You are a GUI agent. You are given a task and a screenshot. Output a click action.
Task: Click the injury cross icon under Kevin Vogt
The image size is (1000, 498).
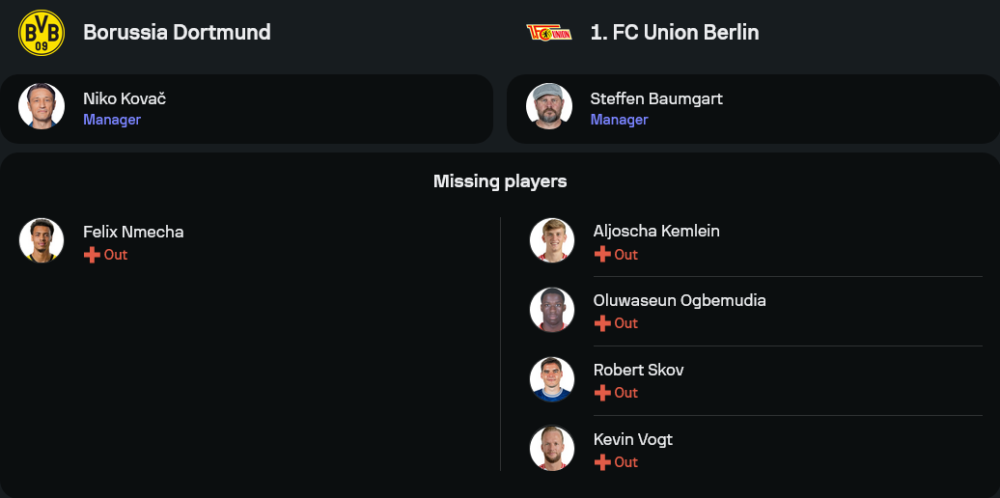[602, 462]
